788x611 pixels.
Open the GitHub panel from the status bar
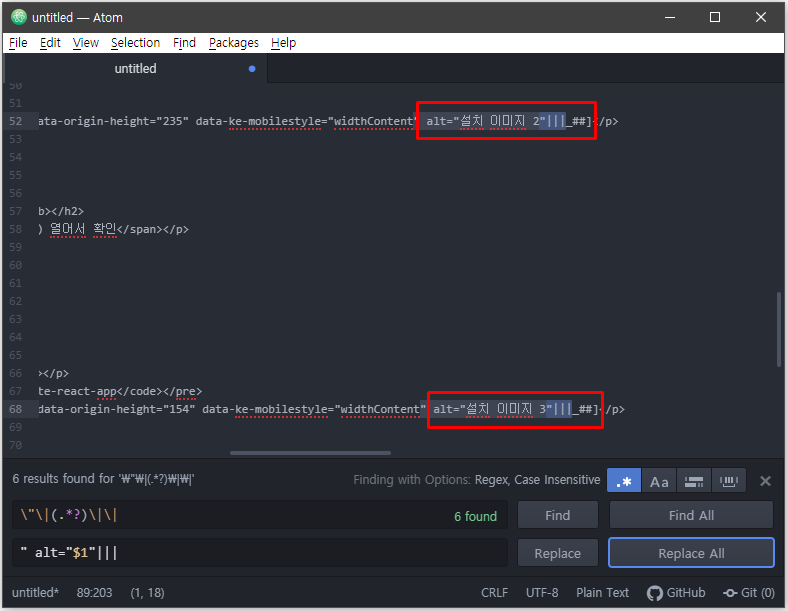[676, 593]
